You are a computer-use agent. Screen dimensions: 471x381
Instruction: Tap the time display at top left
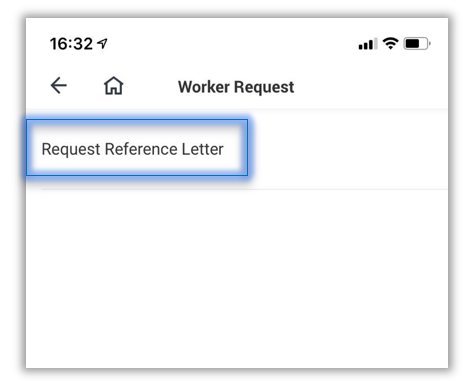coord(71,44)
